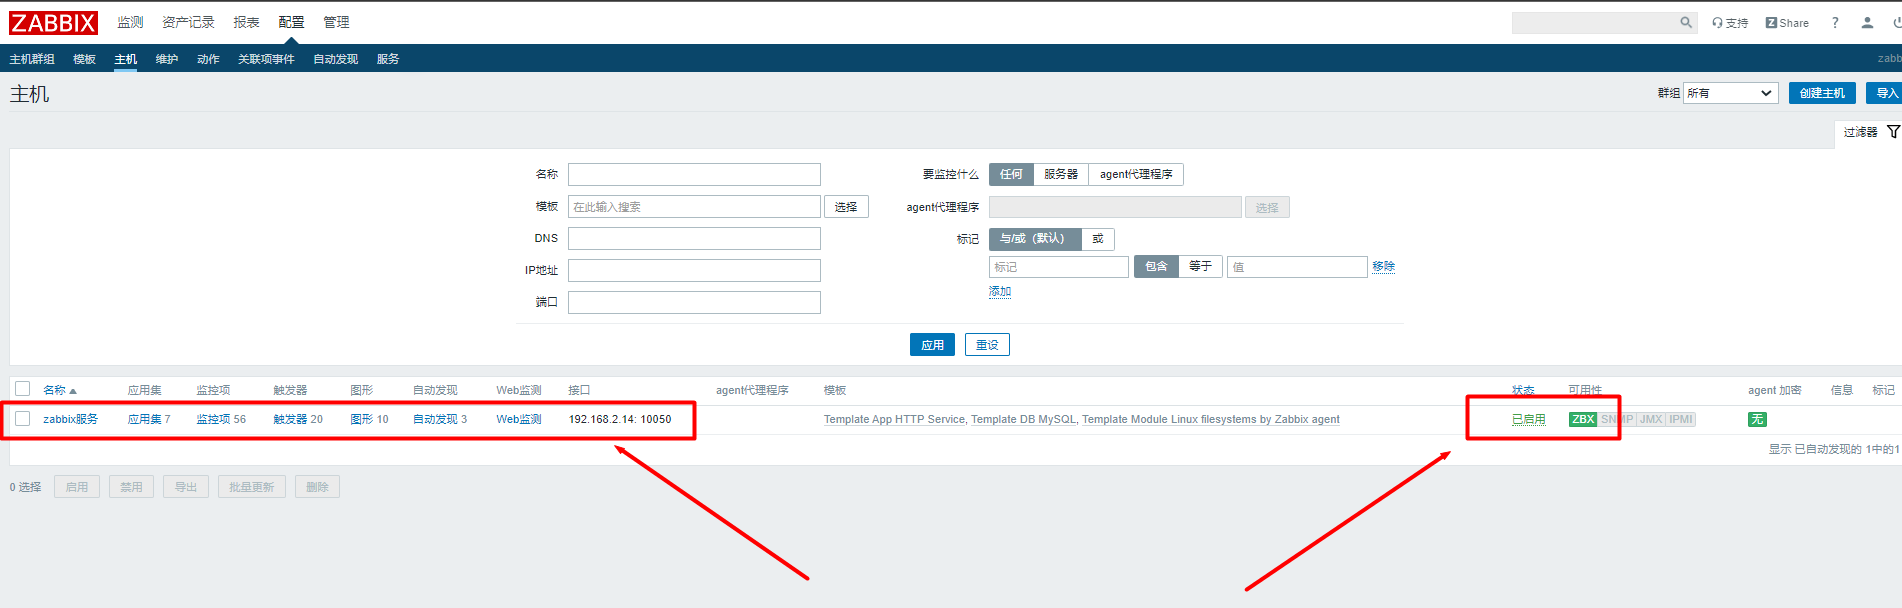Switch to 维护 submenu
The image size is (1902, 608).
(166, 59)
